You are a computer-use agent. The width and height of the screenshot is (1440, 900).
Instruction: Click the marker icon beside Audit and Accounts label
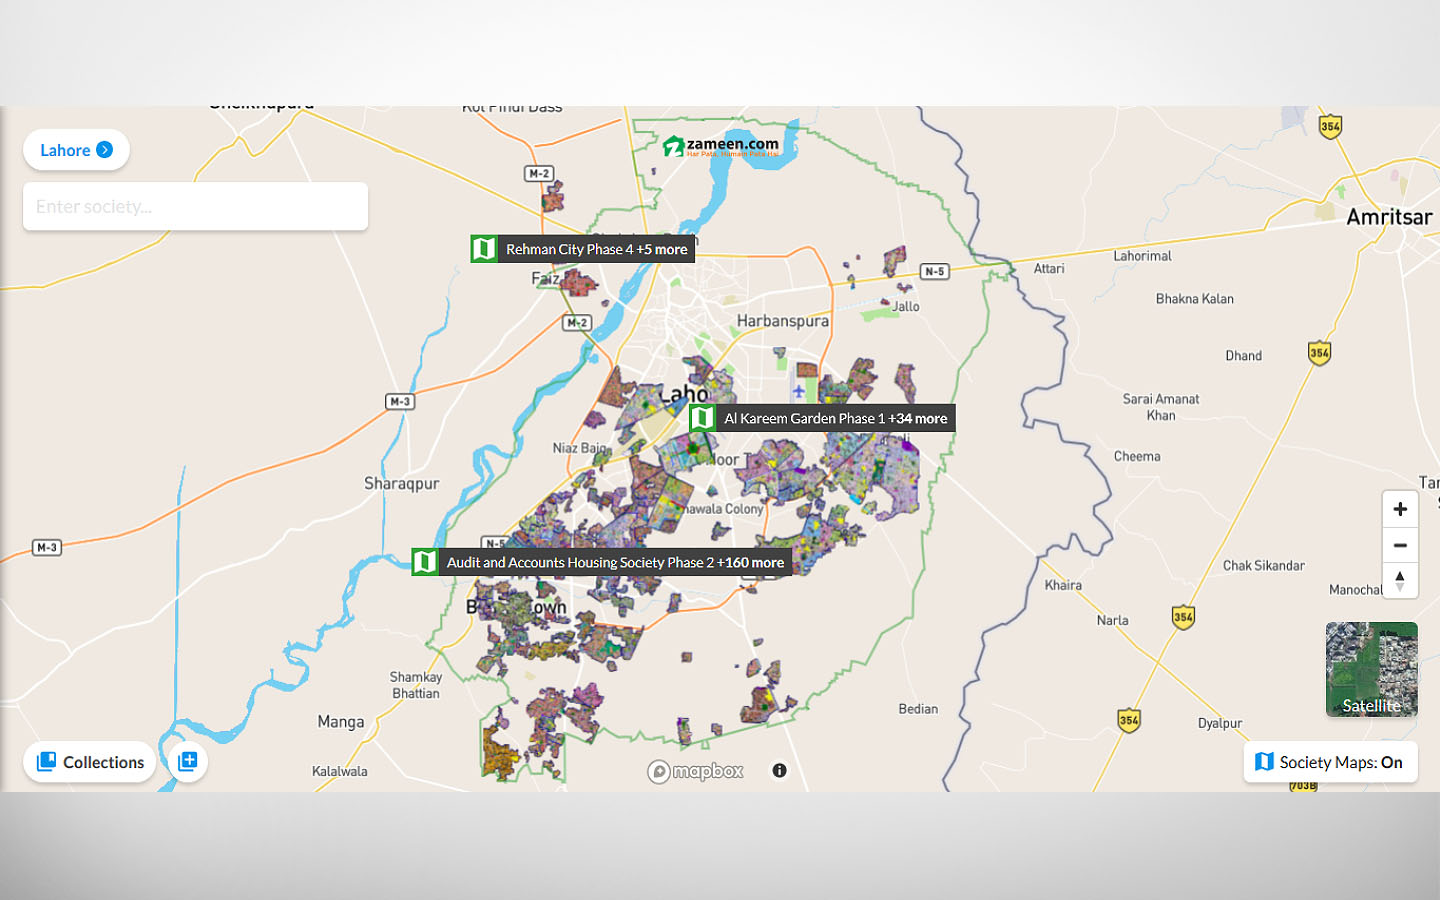point(424,562)
